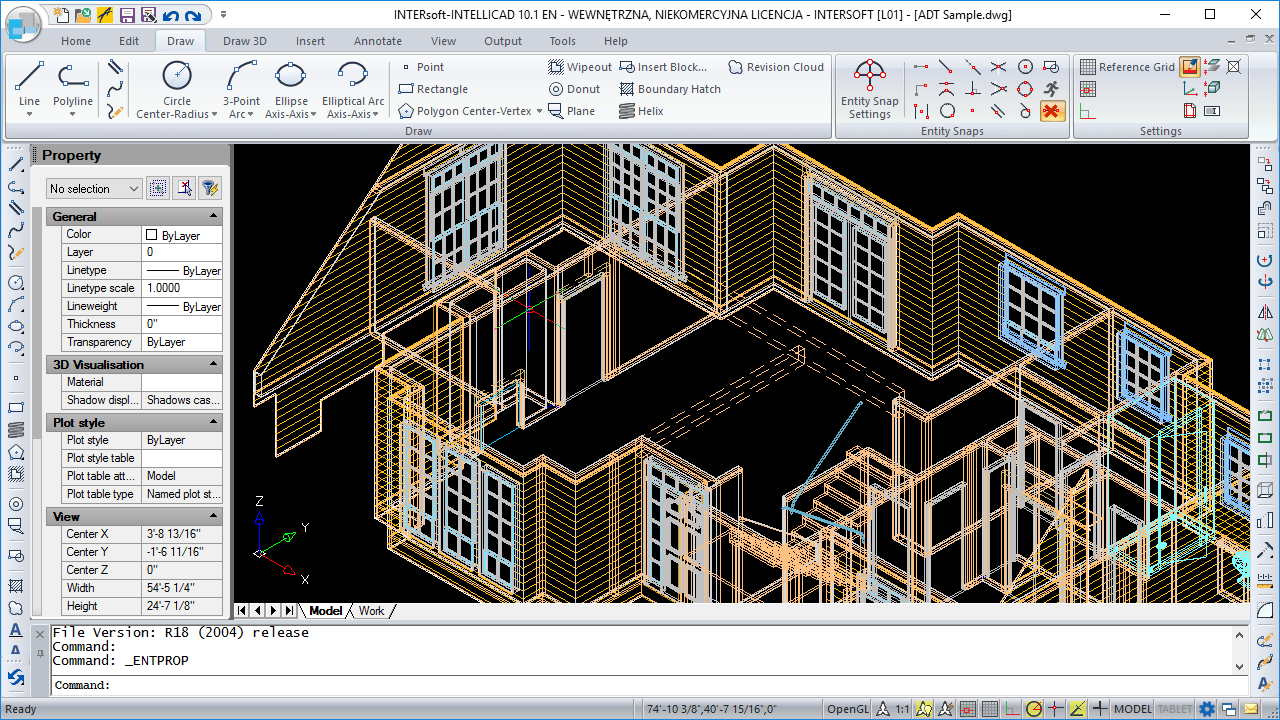Open the No selection dropdown
The height and width of the screenshot is (720, 1280).
point(95,189)
